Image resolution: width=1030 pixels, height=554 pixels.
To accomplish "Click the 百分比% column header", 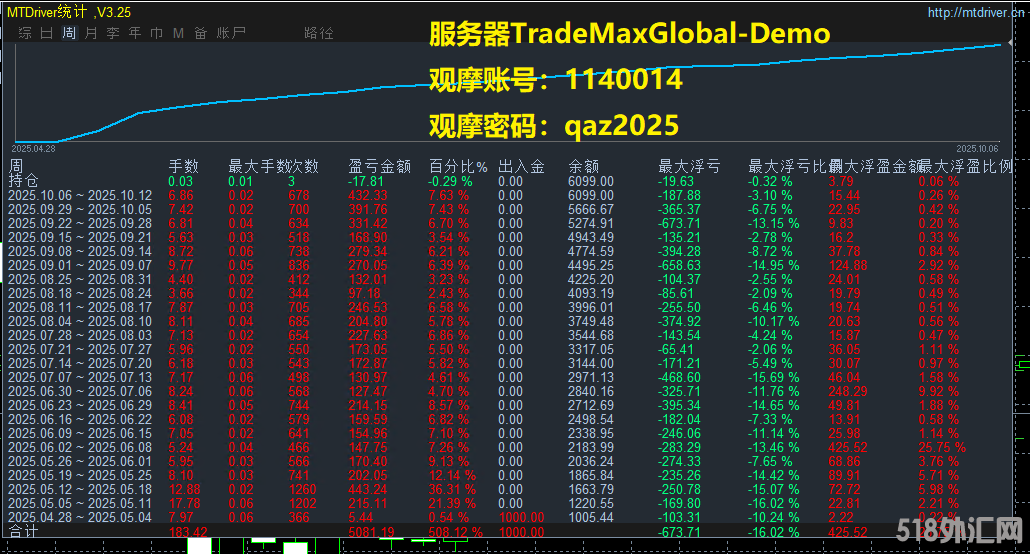I will tap(459, 166).
